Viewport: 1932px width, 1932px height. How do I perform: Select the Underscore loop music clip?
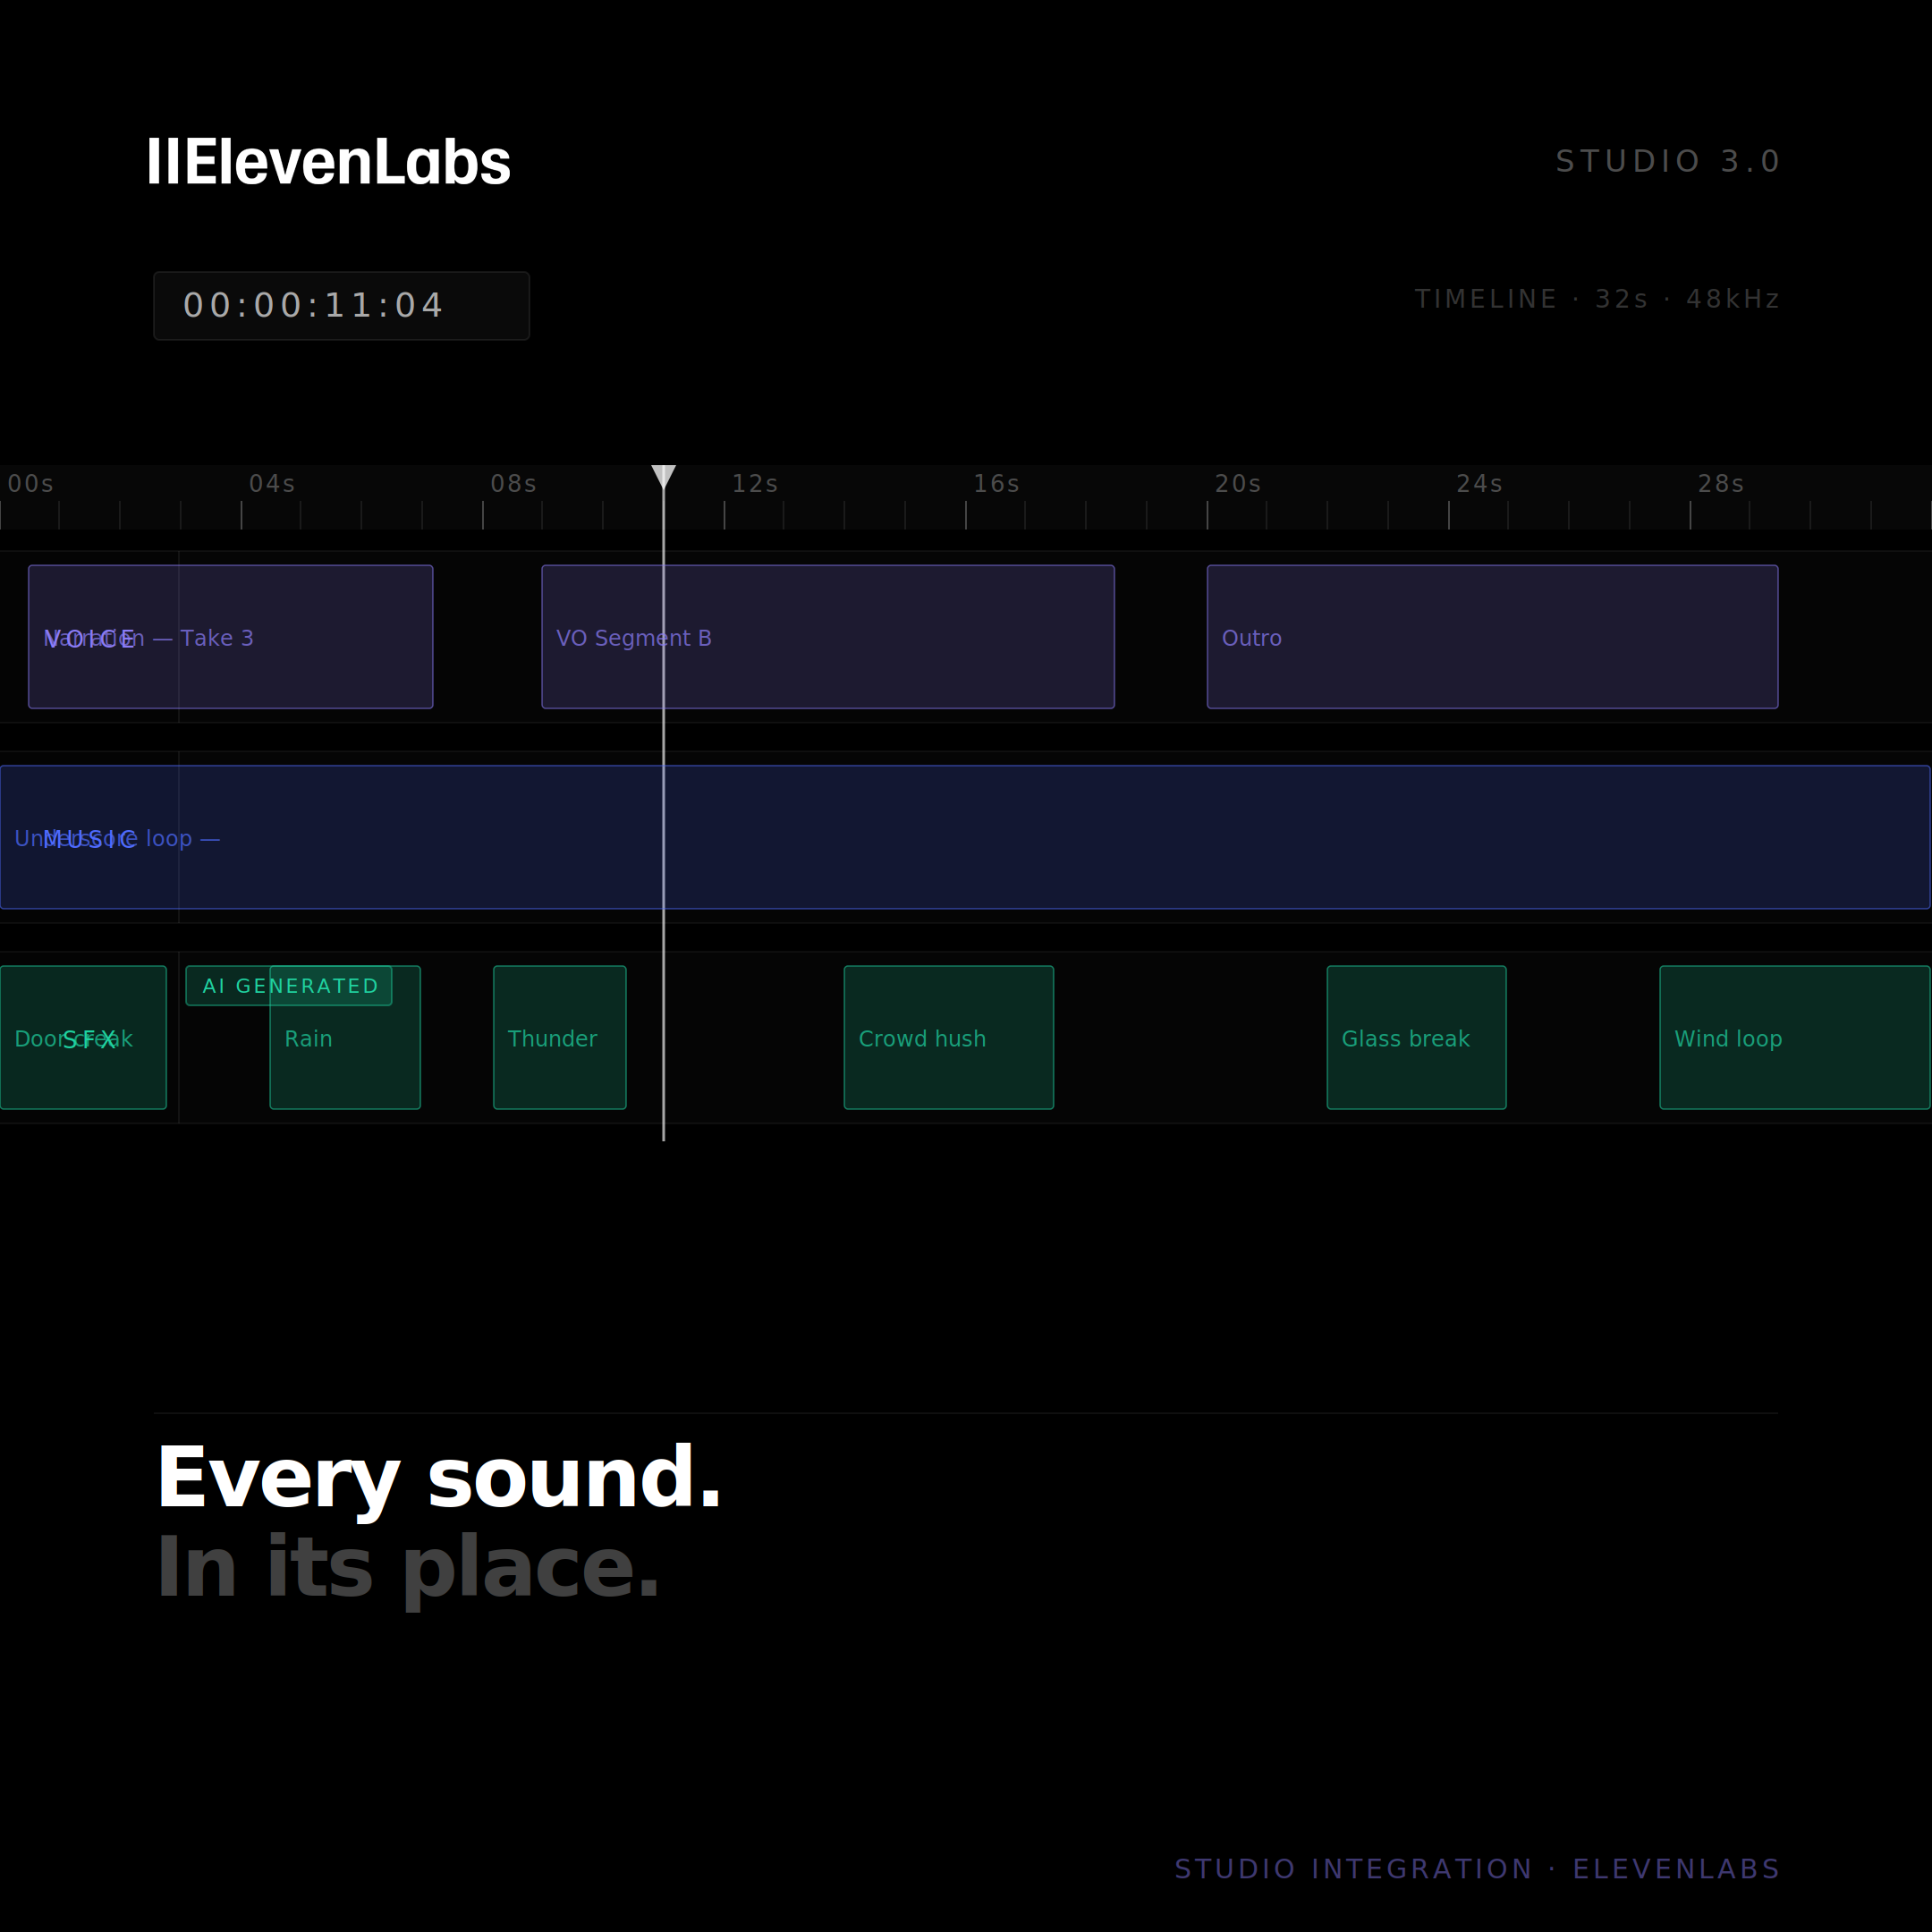[965, 837]
